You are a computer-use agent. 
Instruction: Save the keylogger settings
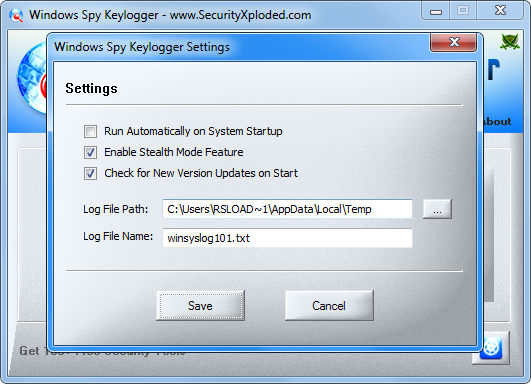200,305
